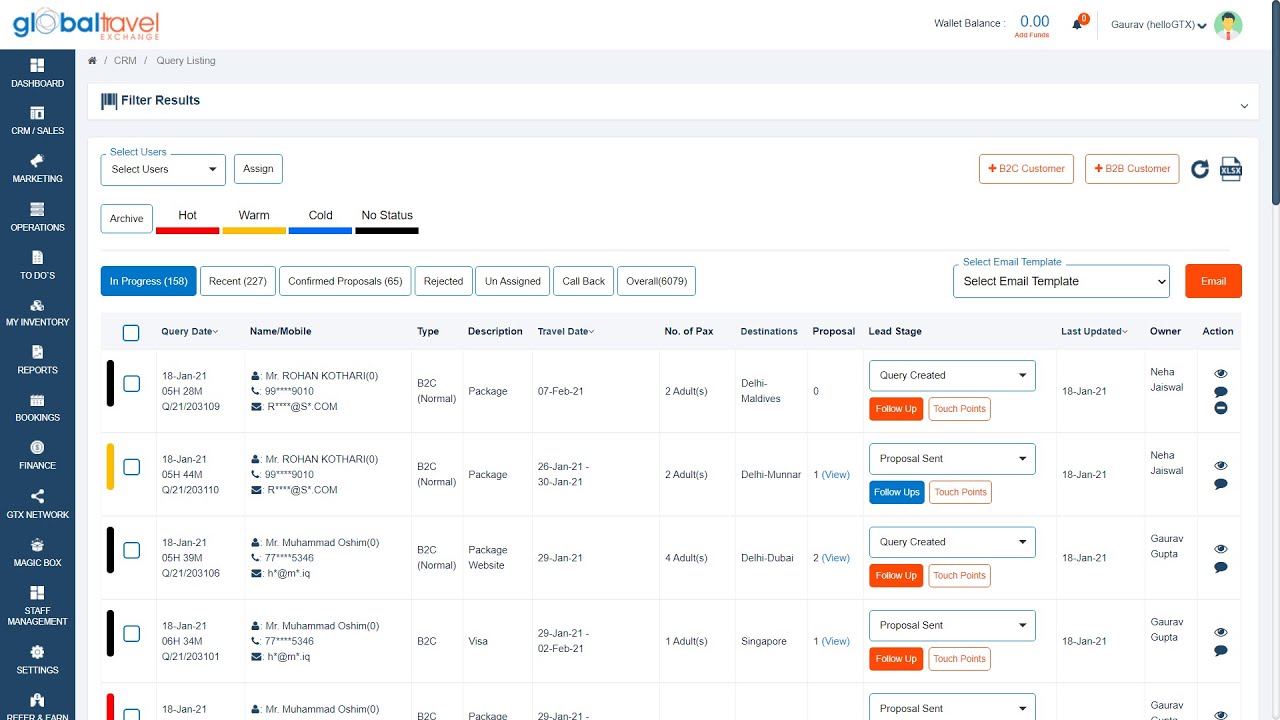Click the Assign button
Viewport: 1280px width, 720px height.
258,169
